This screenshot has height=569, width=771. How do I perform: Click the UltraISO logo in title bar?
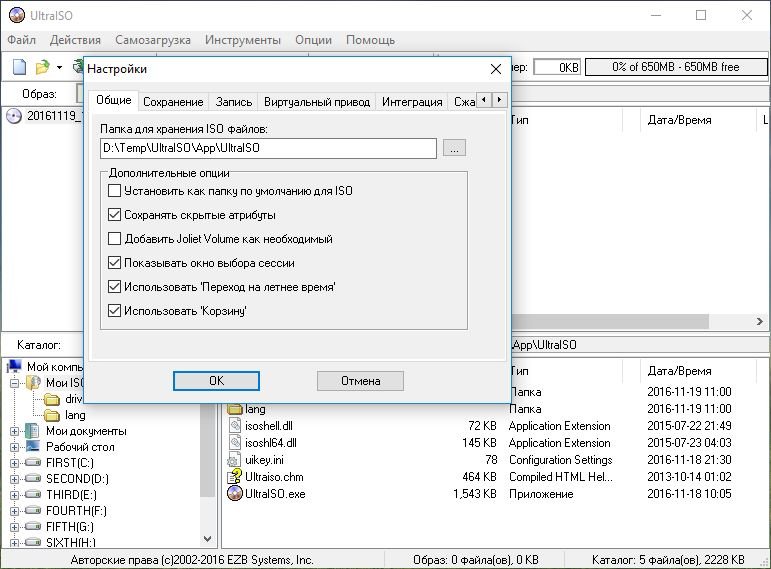[17, 15]
